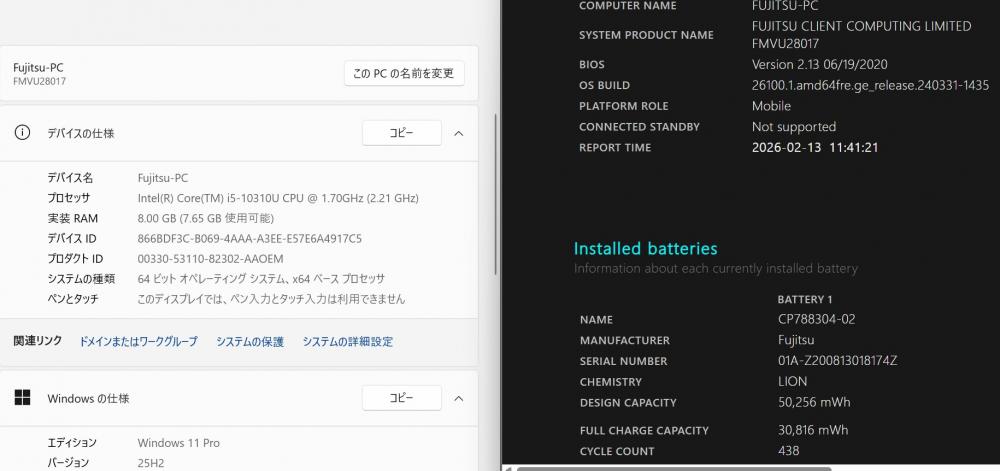The height and width of the screenshot is (471, 1000).
Task: Open the システムの保護 link
Action: [249, 342]
